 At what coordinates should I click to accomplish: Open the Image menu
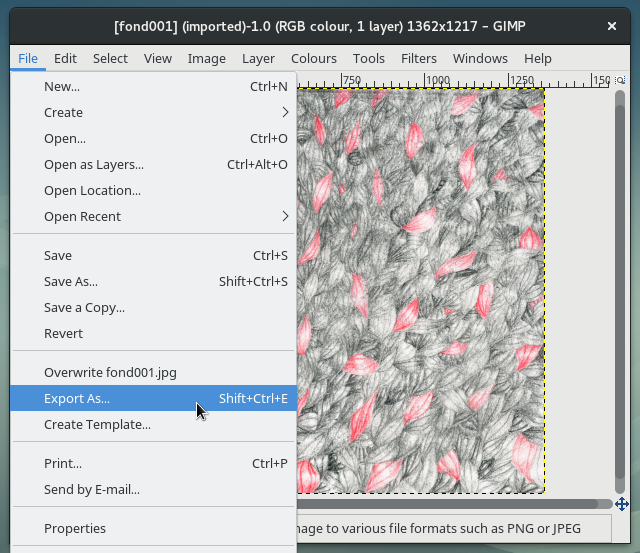[x=207, y=58]
